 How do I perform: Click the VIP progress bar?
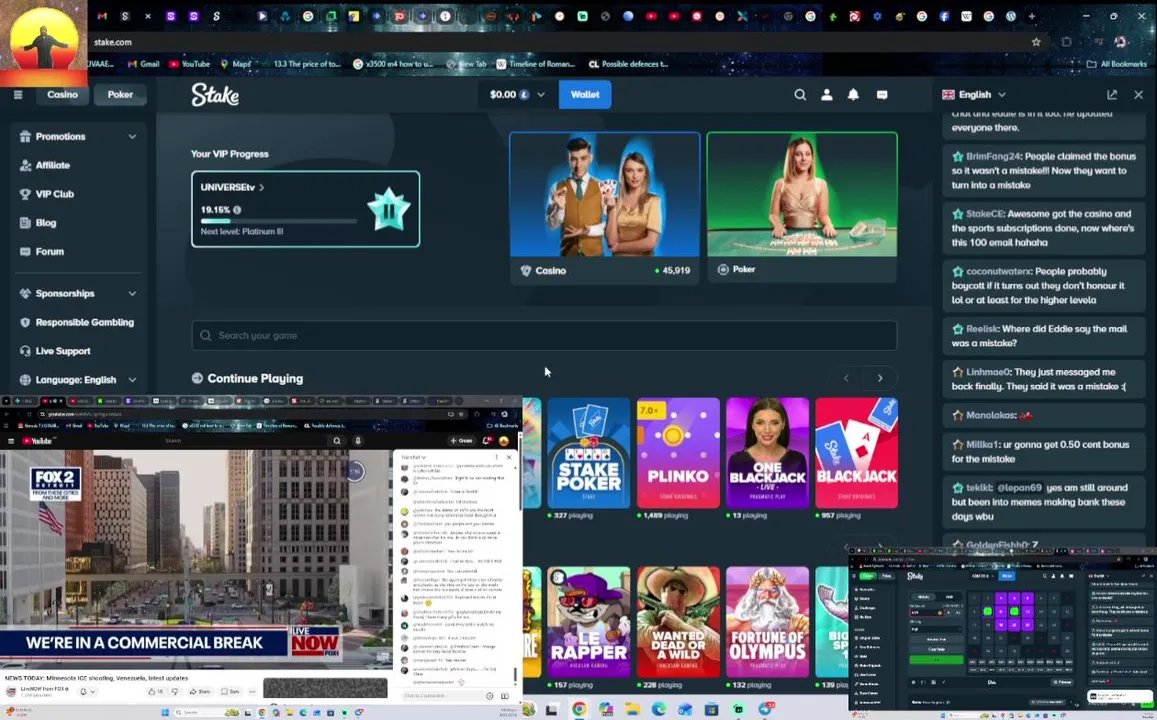278,221
